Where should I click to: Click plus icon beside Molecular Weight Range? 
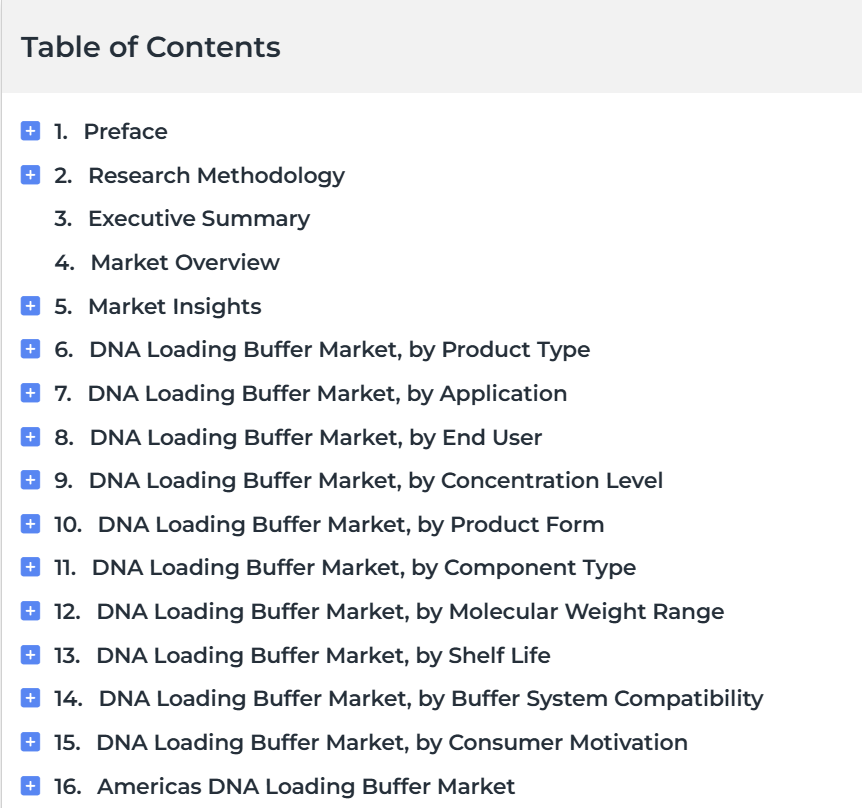click(30, 611)
